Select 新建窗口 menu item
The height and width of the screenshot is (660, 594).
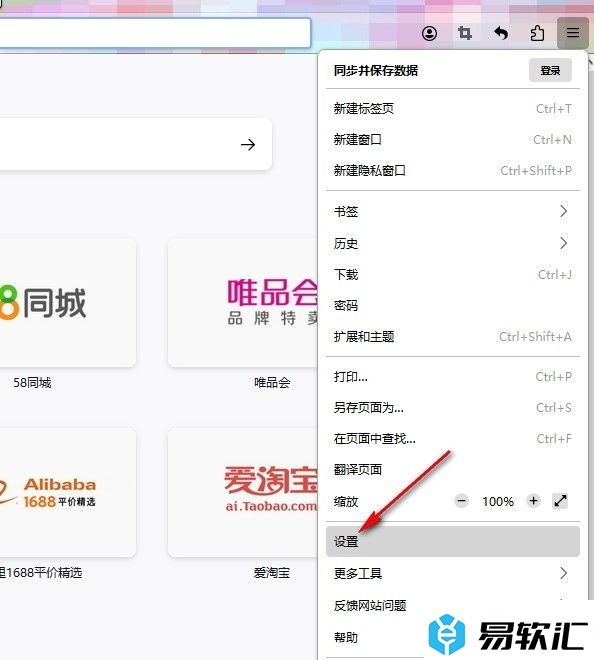[453, 139]
